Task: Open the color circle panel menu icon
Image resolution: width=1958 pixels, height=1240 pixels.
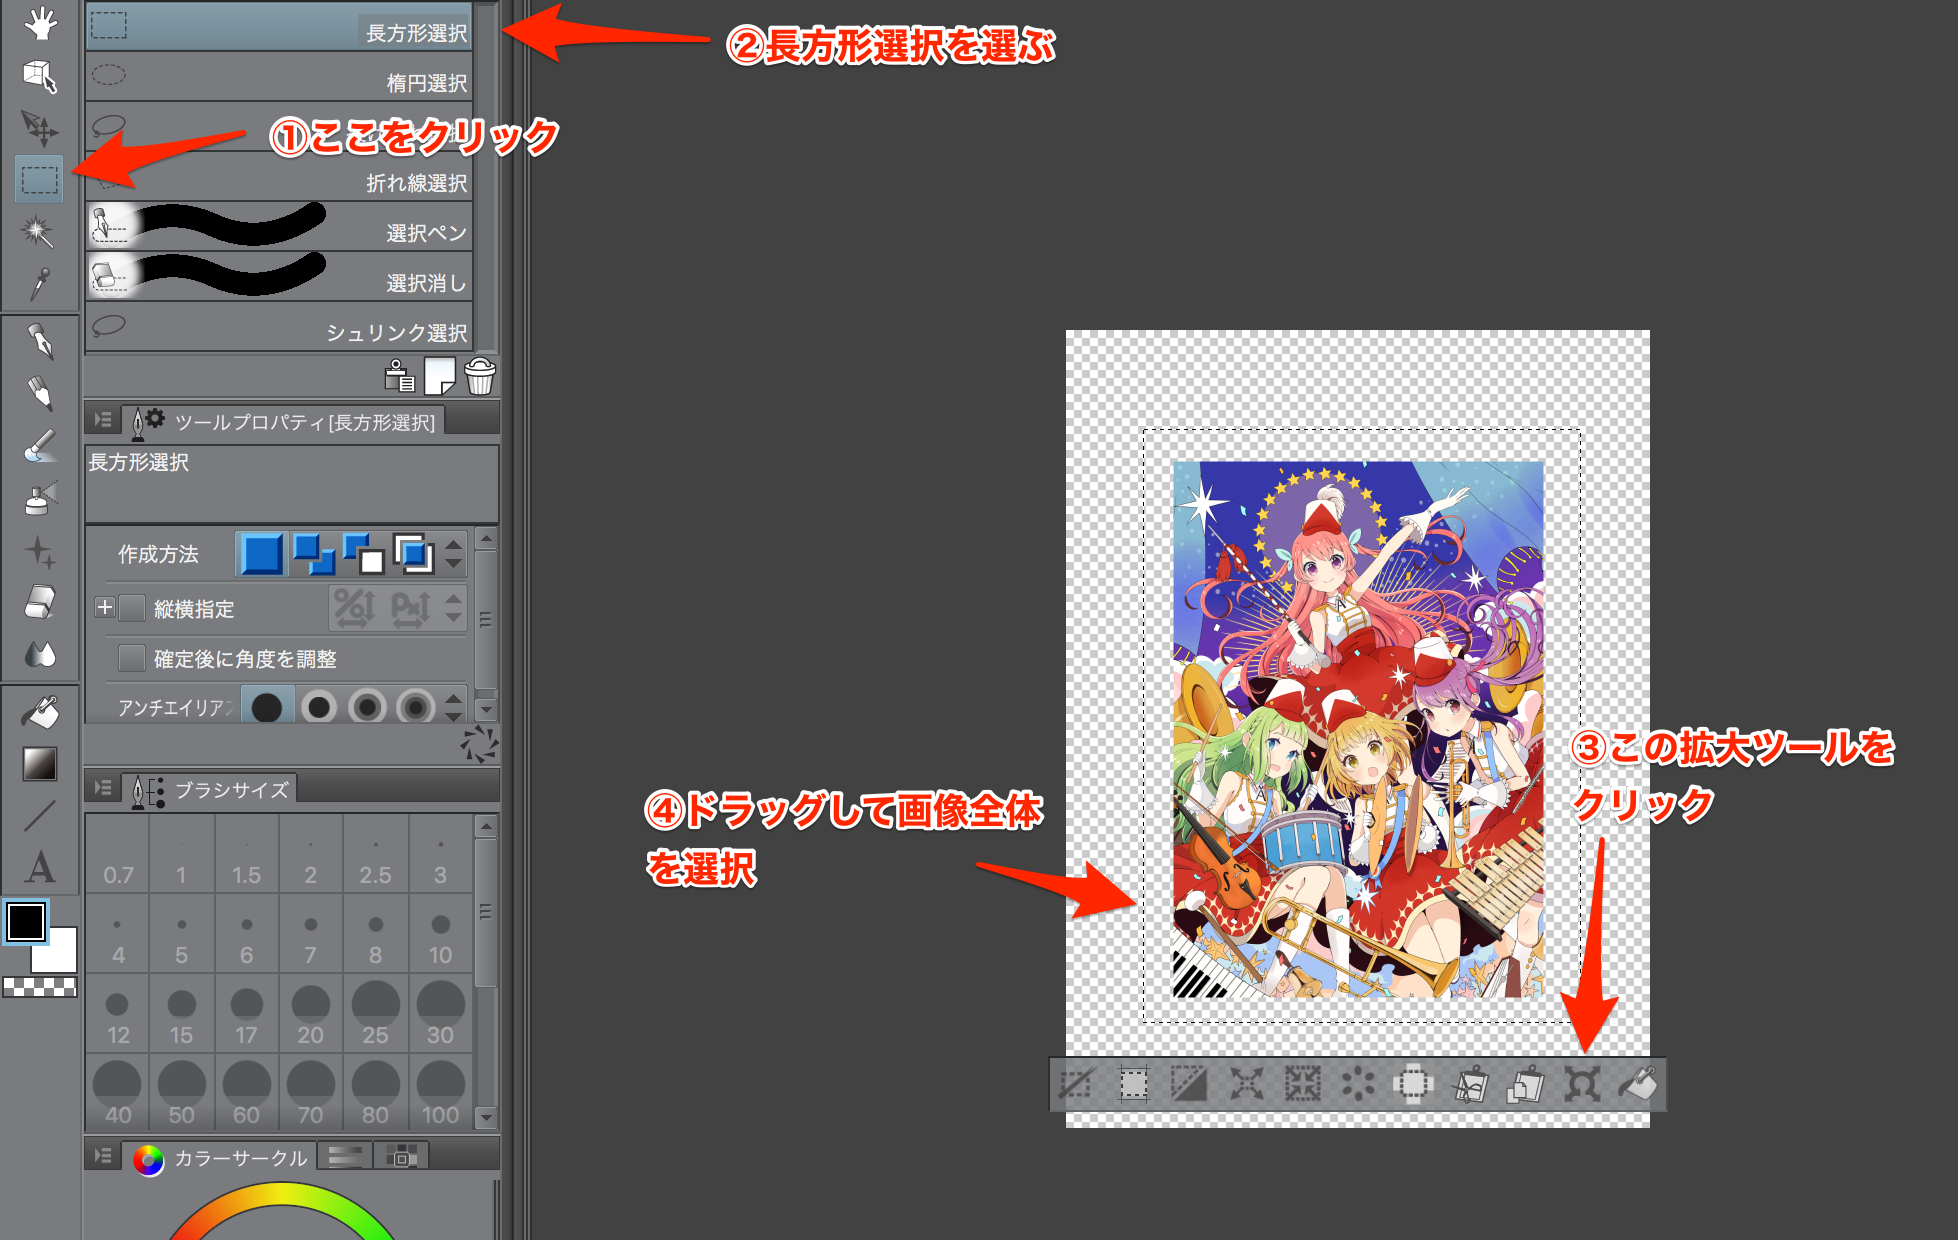Action: [102, 1156]
